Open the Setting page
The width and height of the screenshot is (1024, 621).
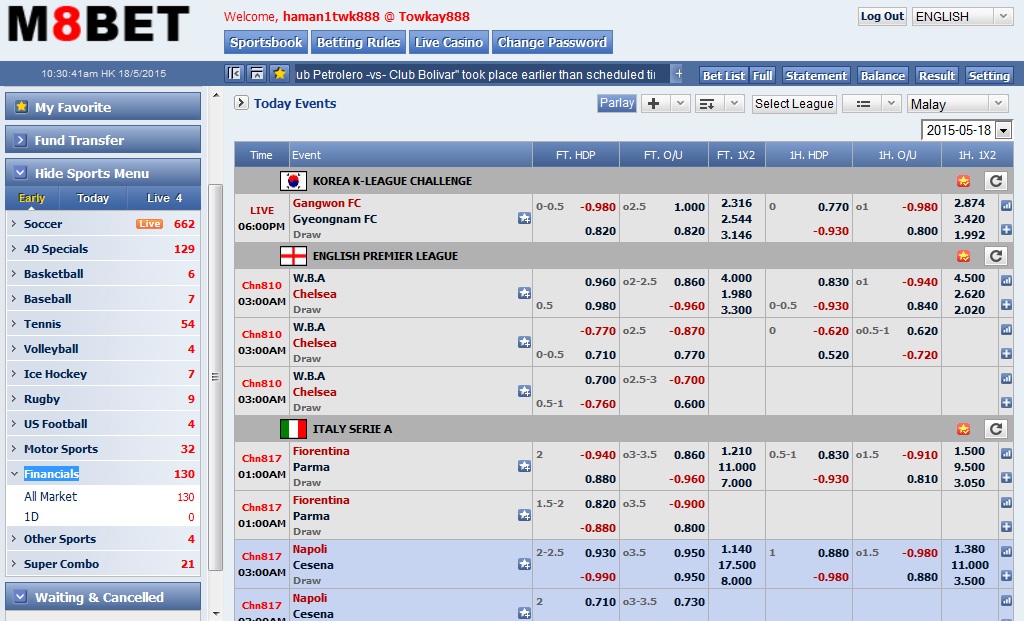989,76
